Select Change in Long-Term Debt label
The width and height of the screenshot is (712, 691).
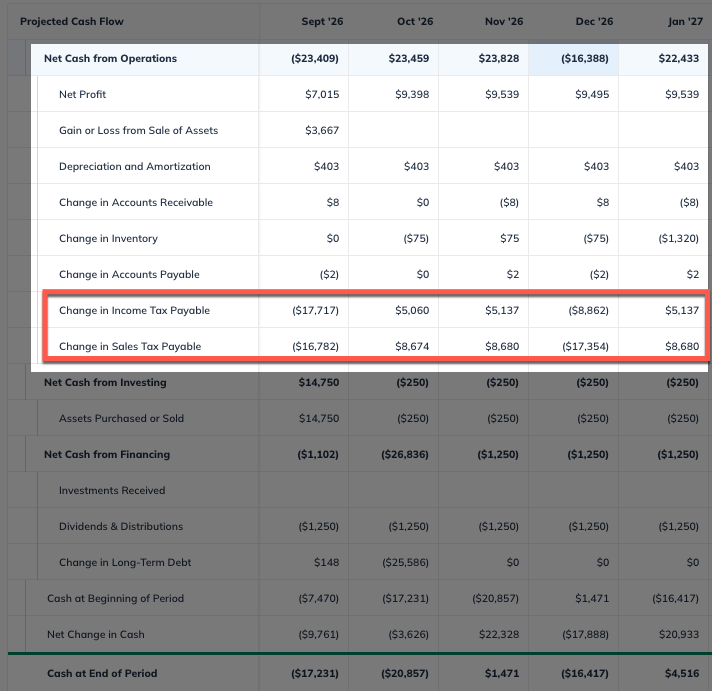pos(125,563)
